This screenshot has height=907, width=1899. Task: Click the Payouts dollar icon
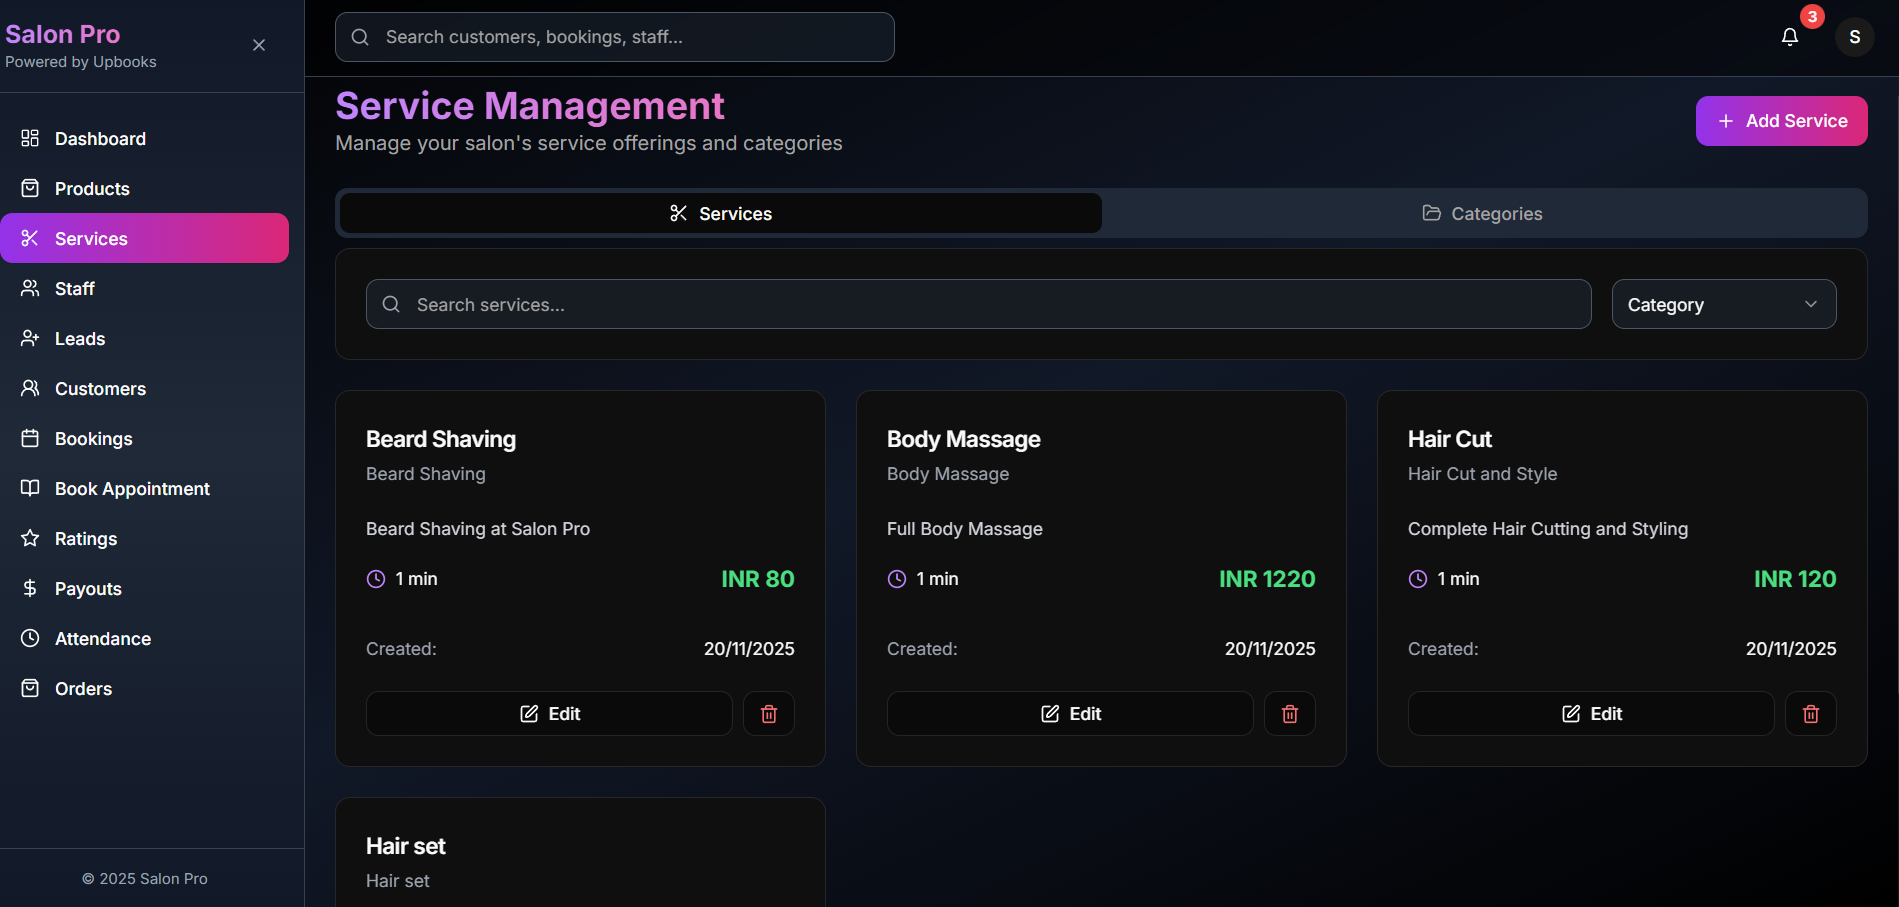click(x=29, y=588)
